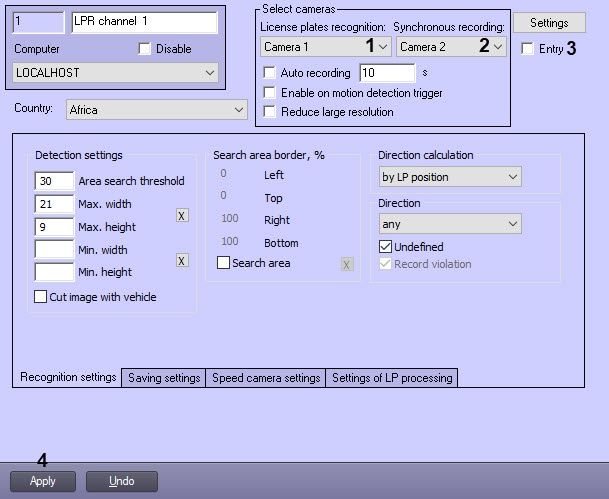
Task: Uncheck the Undefined direction checkbox
Action: pyautogui.click(x=385, y=247)
